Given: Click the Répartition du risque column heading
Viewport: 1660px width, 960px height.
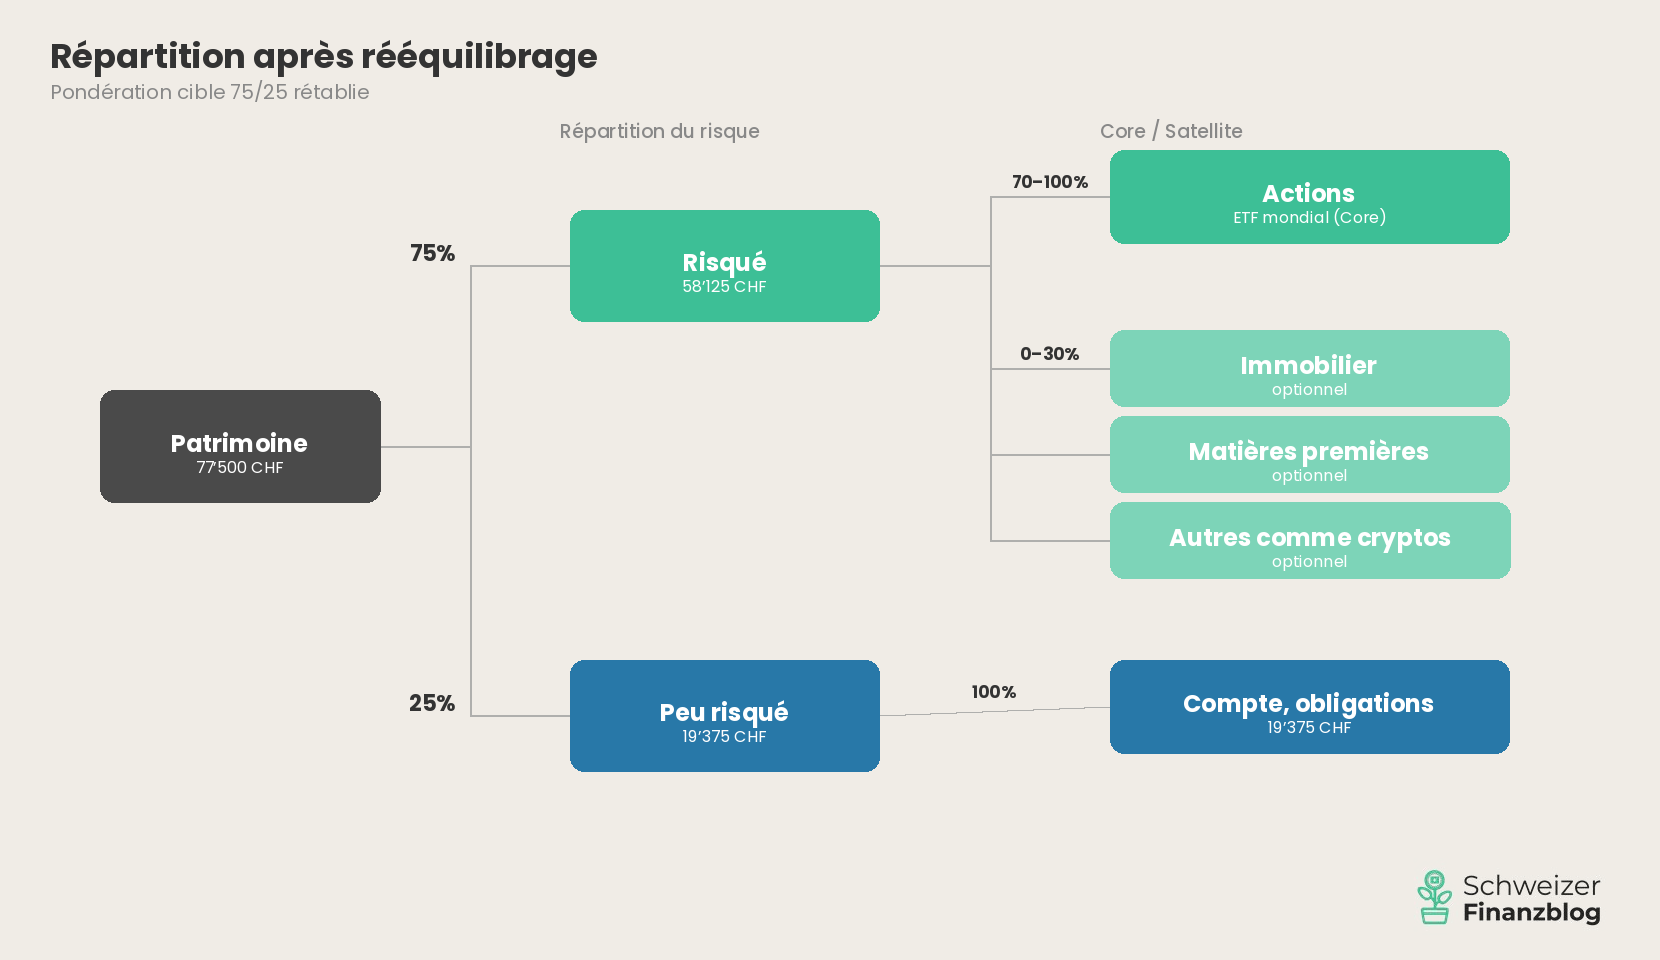Looking at the screenshot, I should point(659,131).
